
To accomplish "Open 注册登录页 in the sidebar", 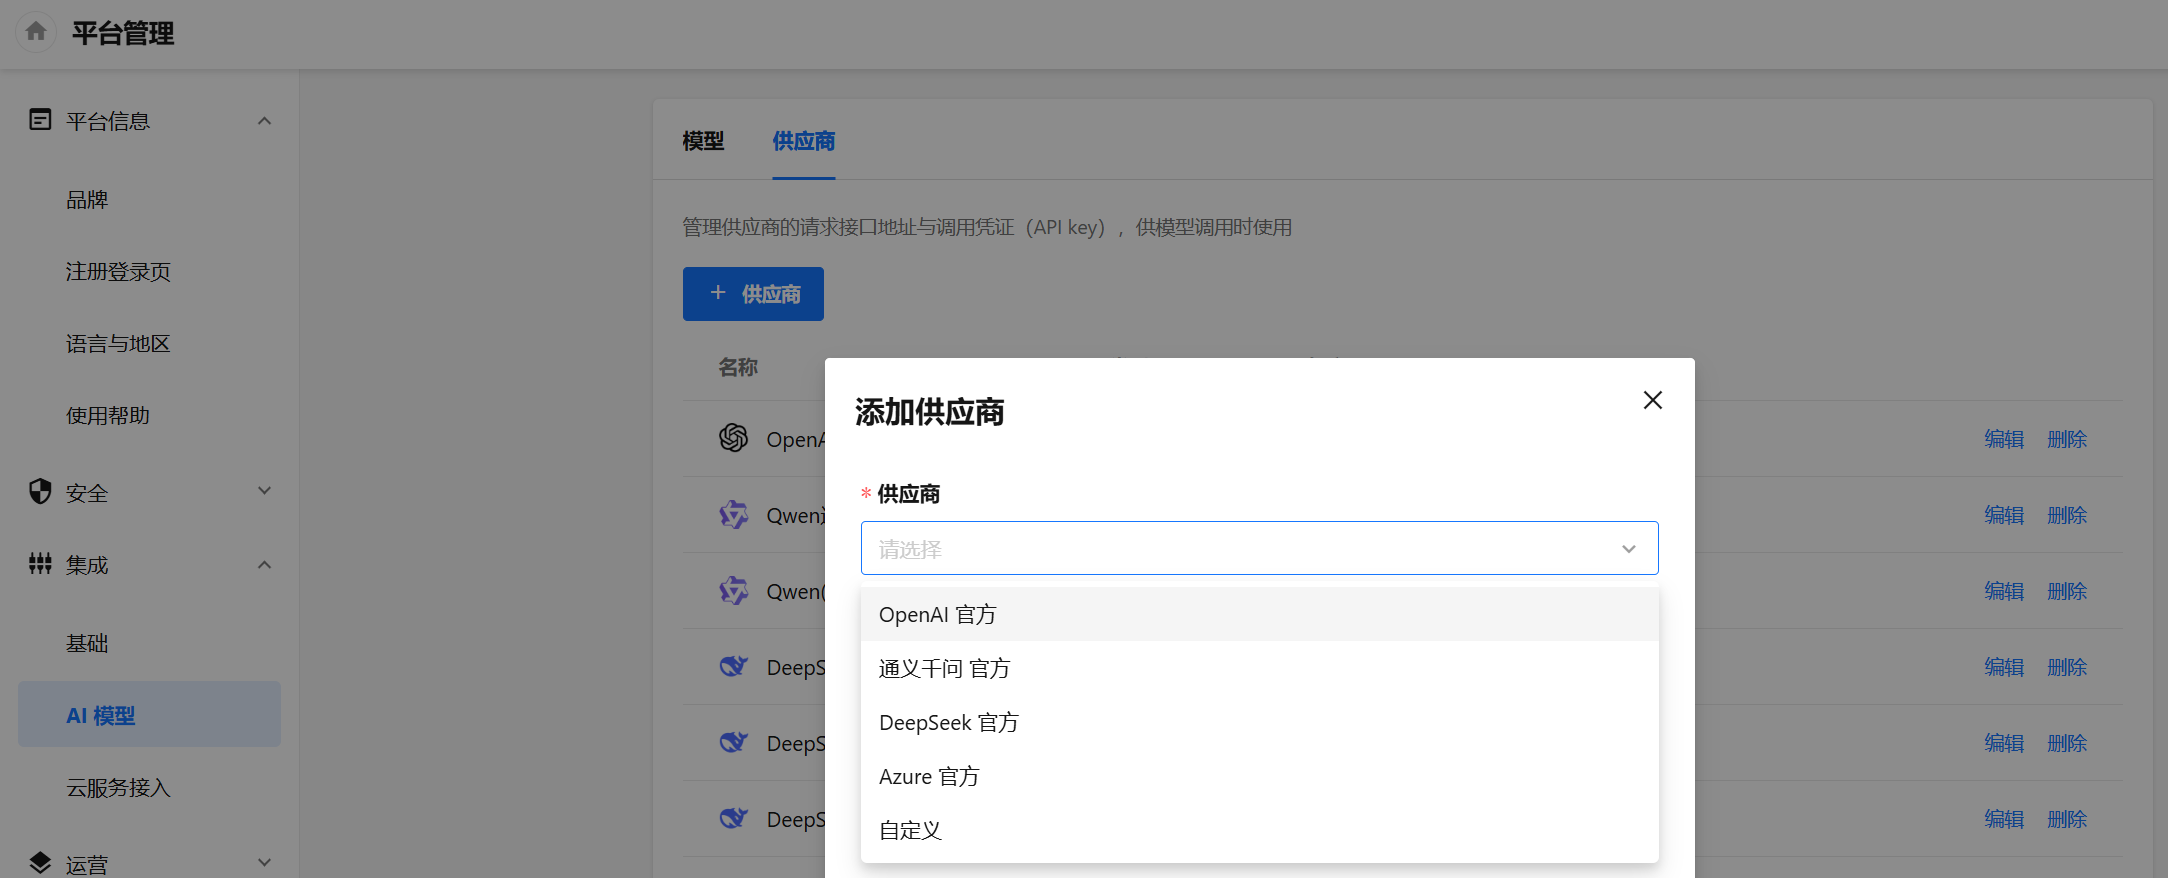I will click(118, 272).
